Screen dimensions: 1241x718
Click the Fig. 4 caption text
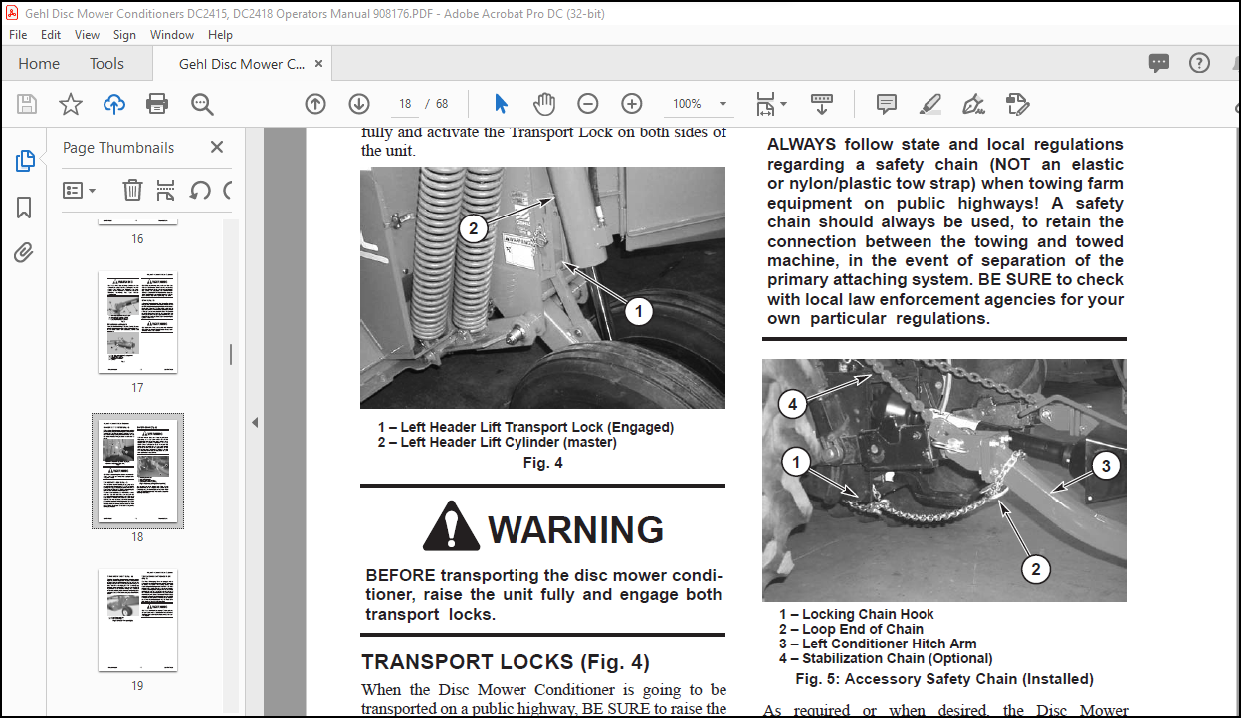(543, 463)
